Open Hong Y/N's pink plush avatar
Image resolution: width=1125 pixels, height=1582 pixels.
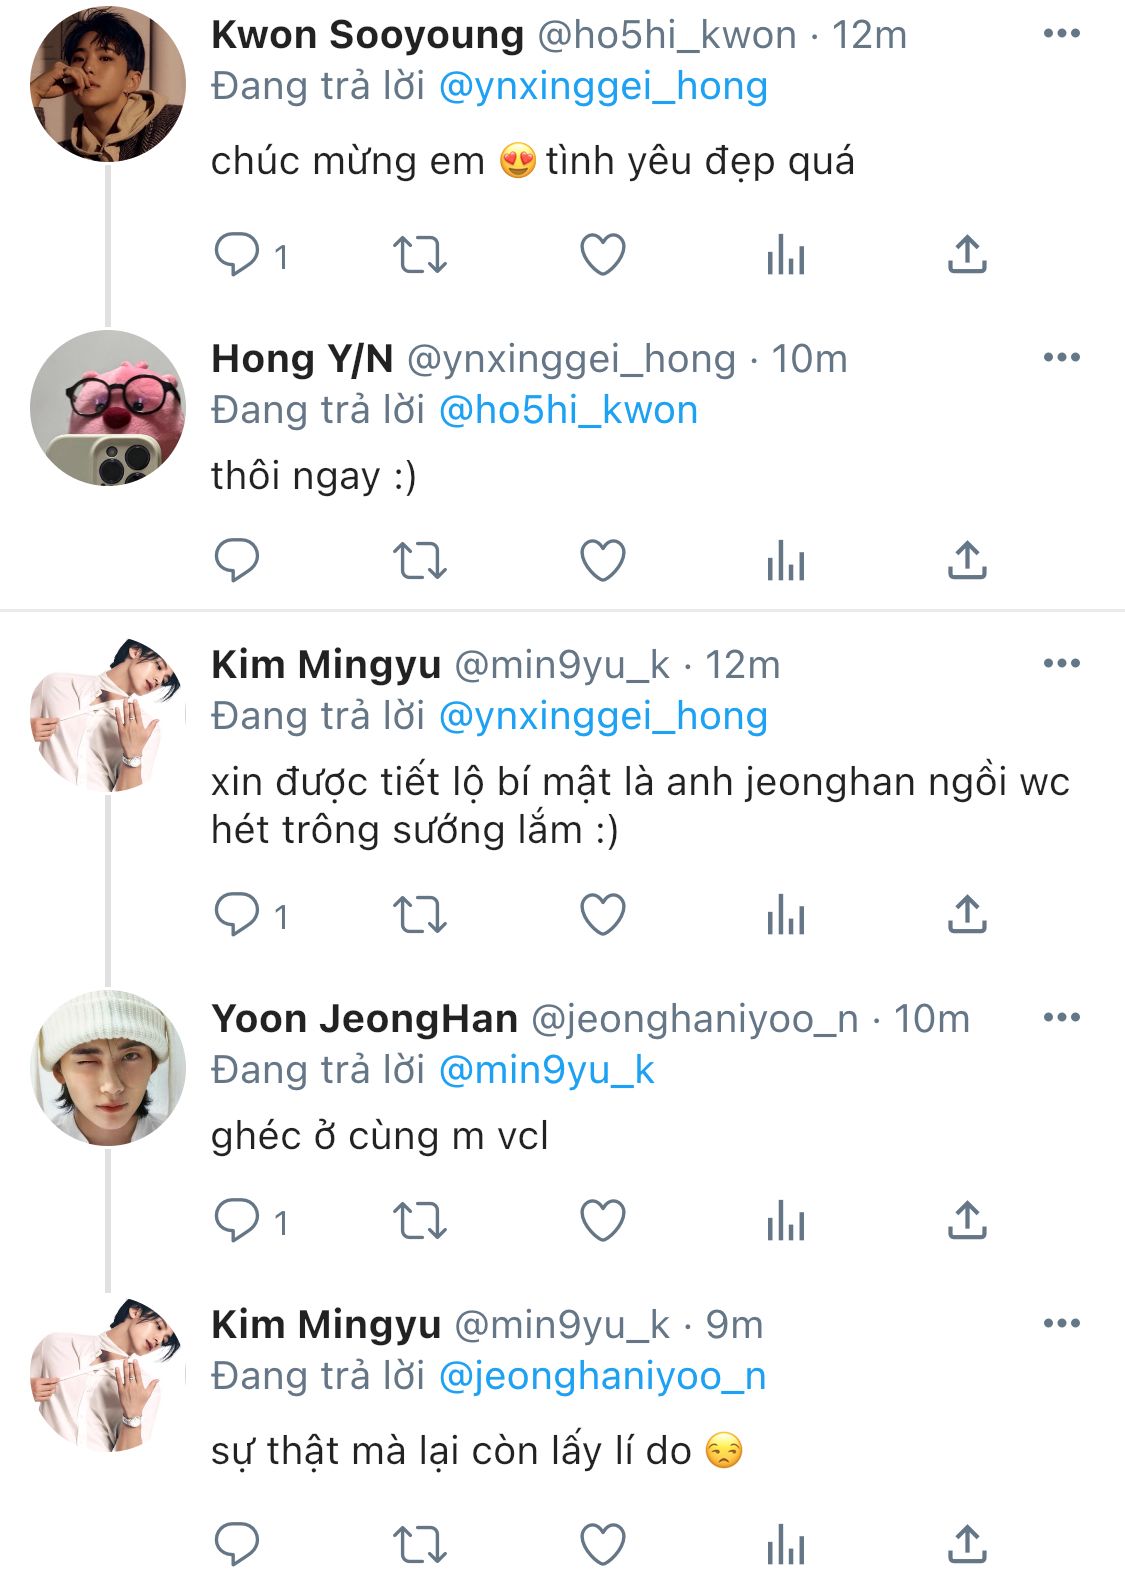(108, 408)
